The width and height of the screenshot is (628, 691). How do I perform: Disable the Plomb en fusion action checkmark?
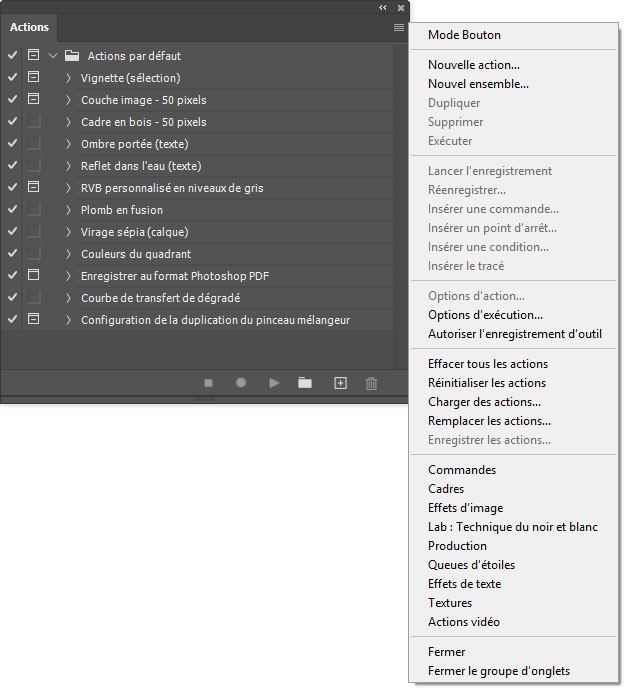[x=12, y=210]
